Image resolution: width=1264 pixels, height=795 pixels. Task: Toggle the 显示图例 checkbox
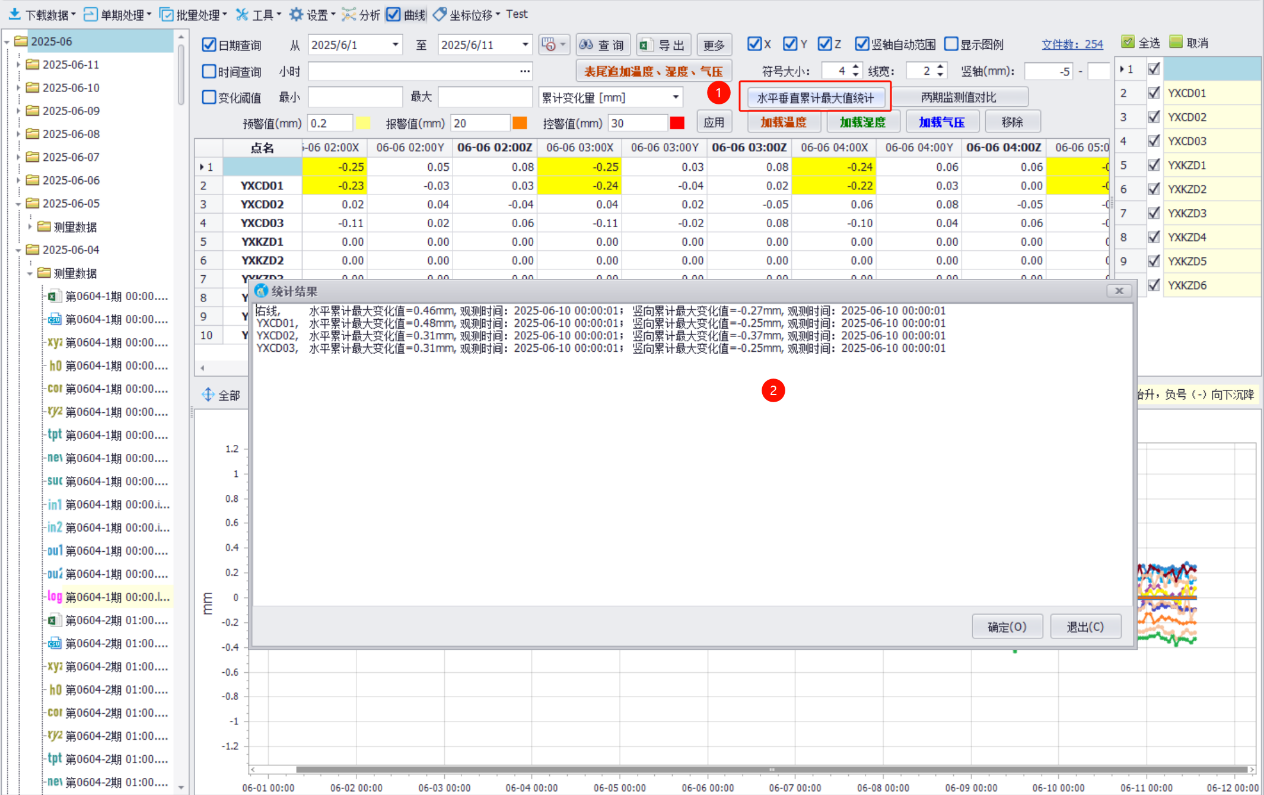tap(951, 45)
